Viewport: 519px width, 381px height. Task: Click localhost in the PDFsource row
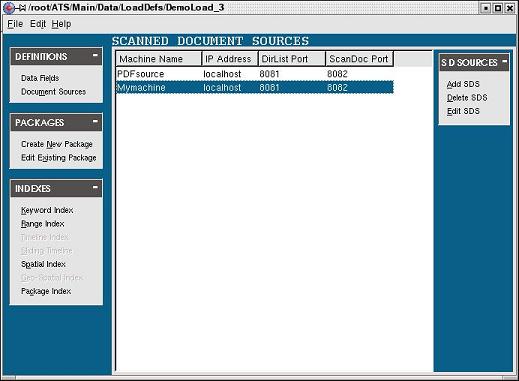(x=222, y=74)
